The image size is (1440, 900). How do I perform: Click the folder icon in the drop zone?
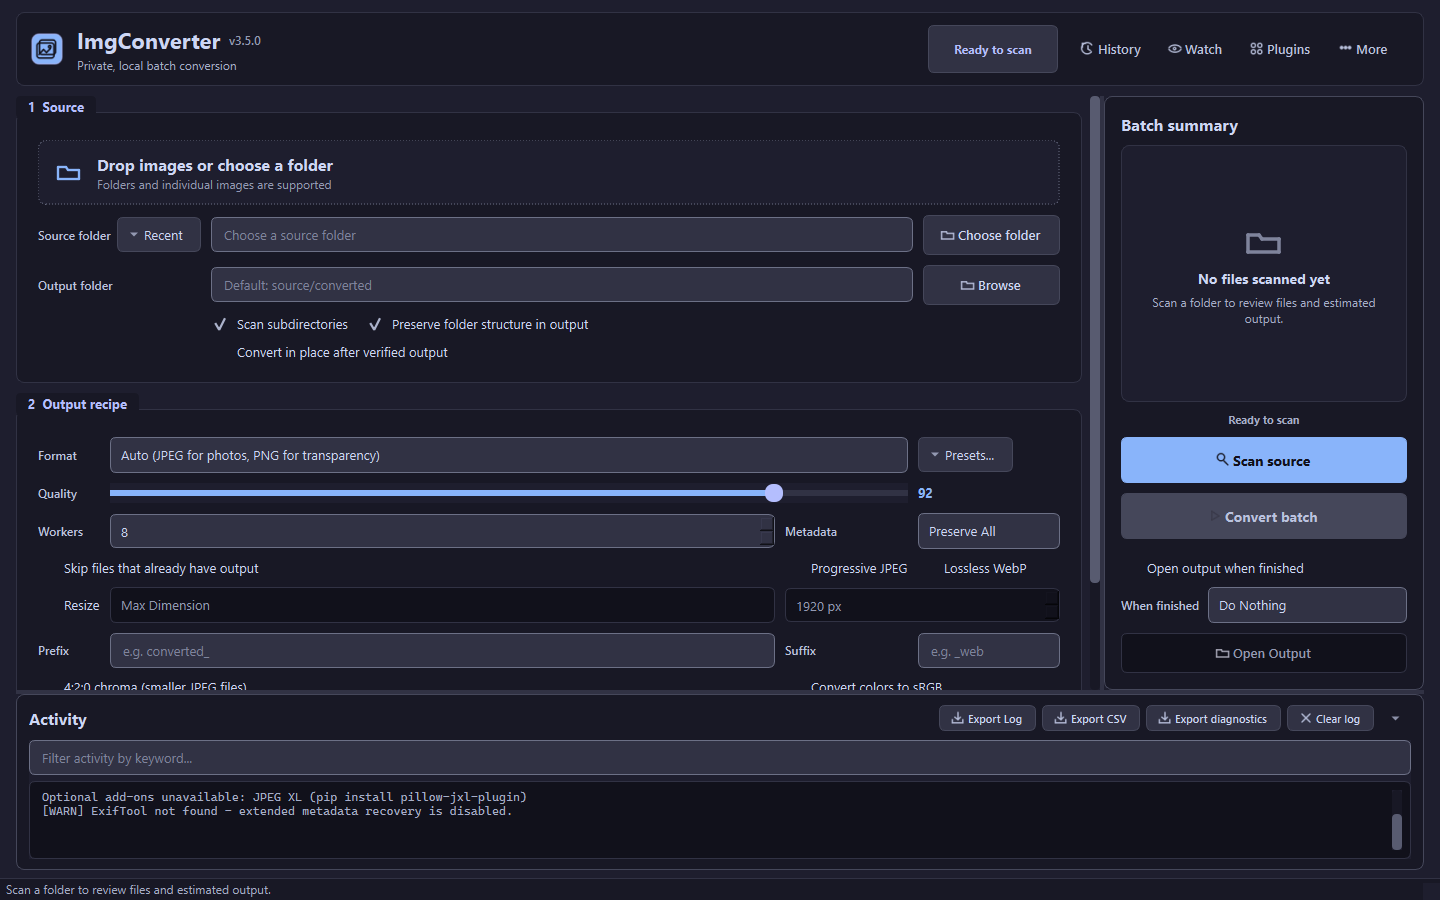pyautogui.click(x=68, y=173)
